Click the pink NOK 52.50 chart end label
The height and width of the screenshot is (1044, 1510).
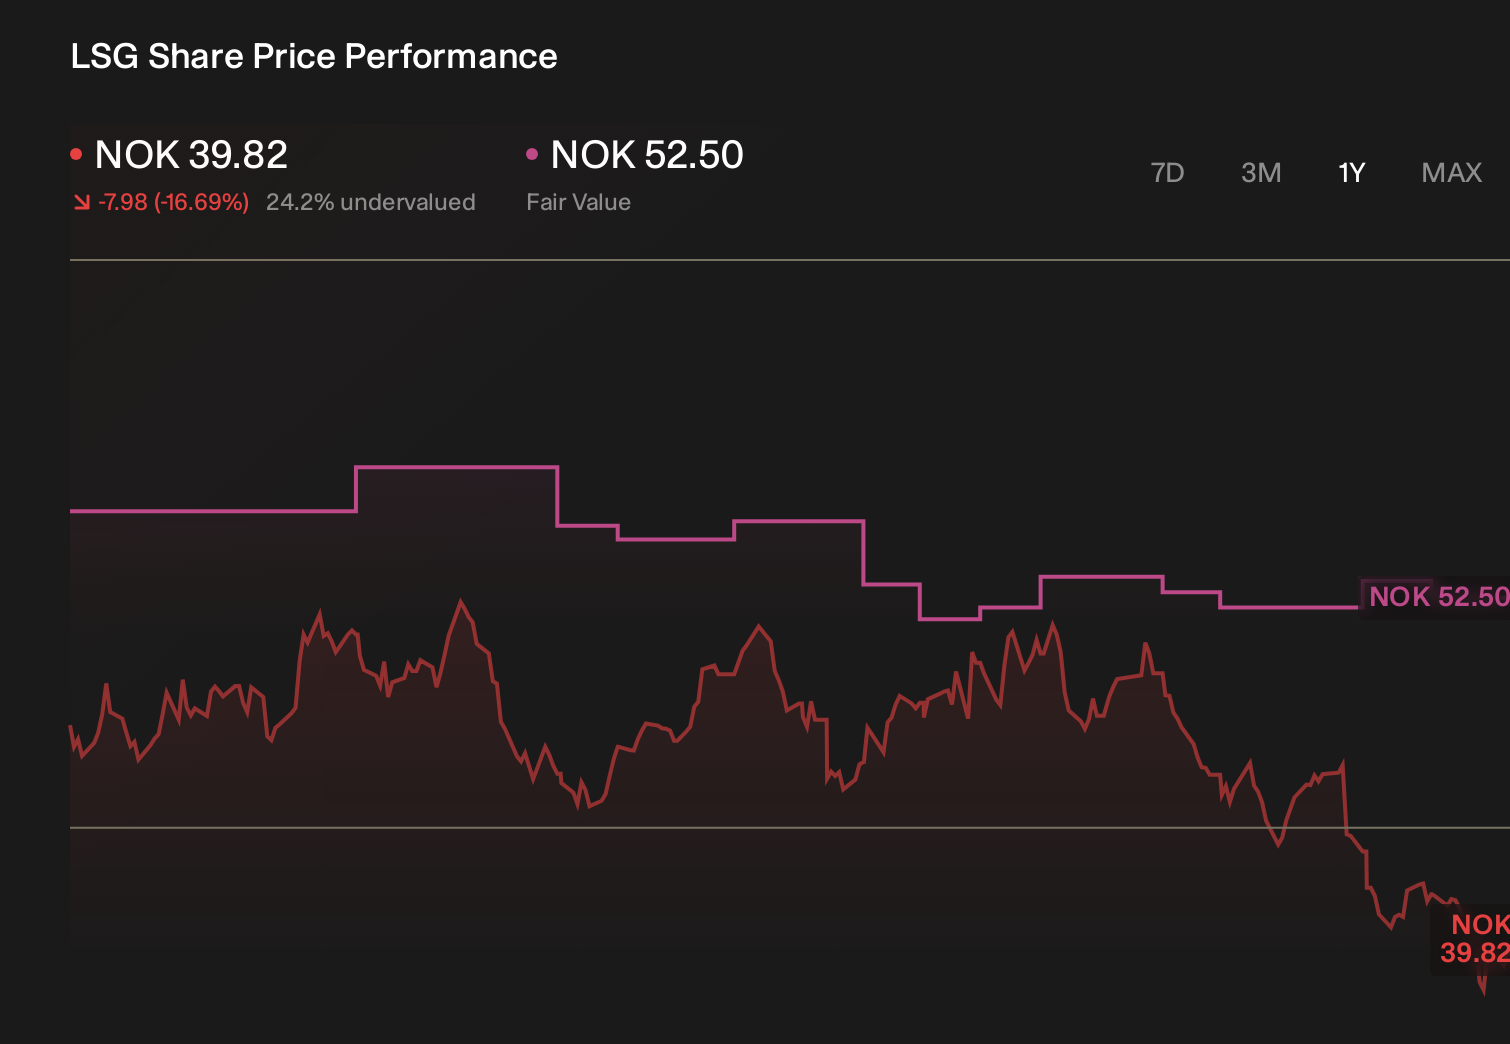pyautogui.click(x=1436, y=597)
